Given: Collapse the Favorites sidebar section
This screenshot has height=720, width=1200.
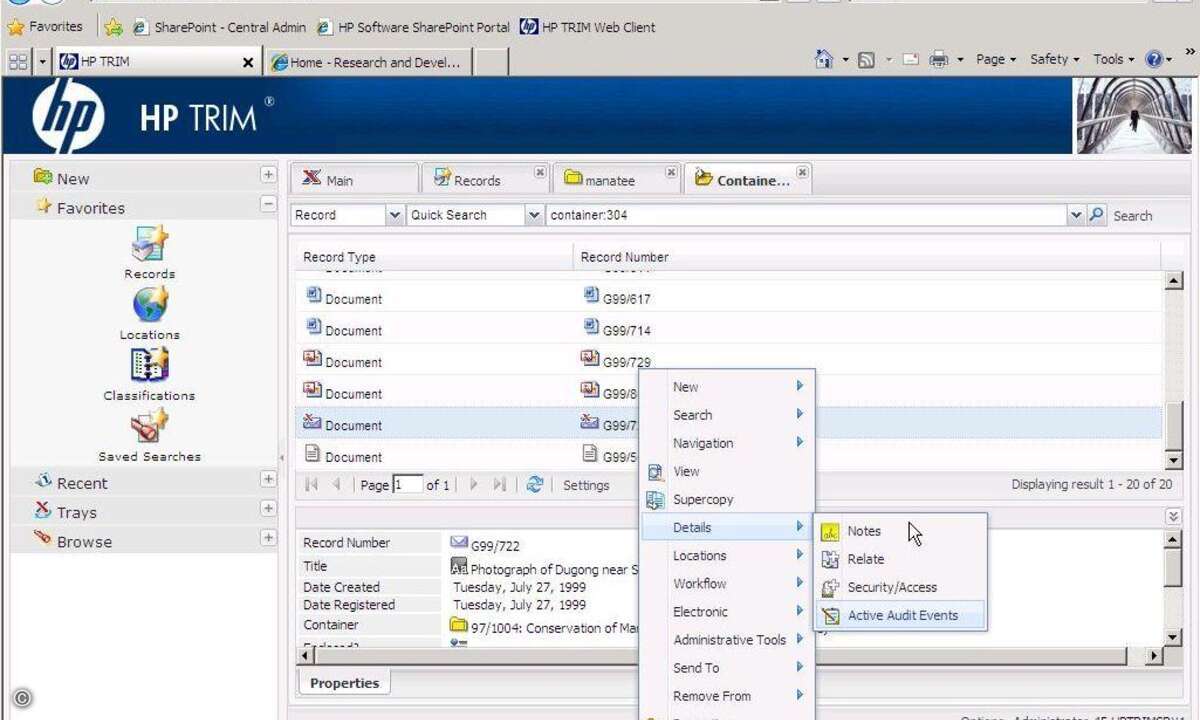Looking at the screenshot, I should pos(268,204).
